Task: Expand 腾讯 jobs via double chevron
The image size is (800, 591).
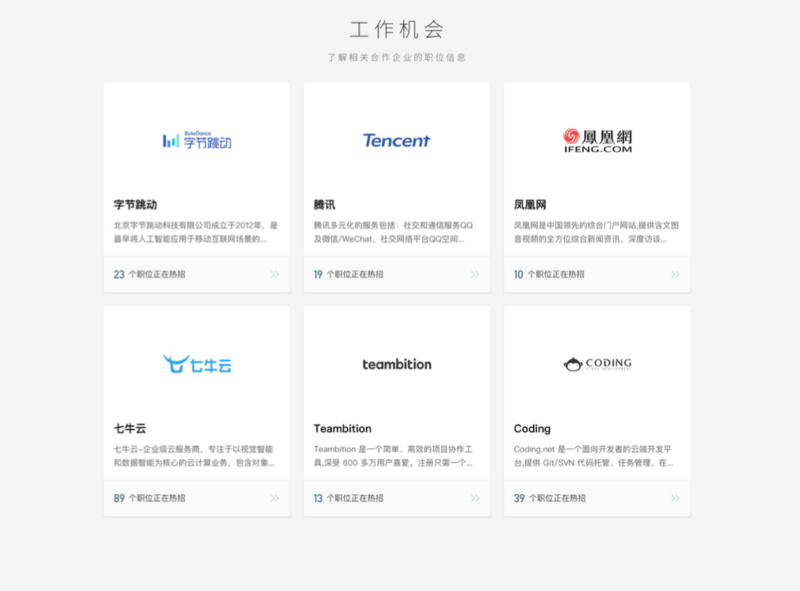Action: coord(475,275)
